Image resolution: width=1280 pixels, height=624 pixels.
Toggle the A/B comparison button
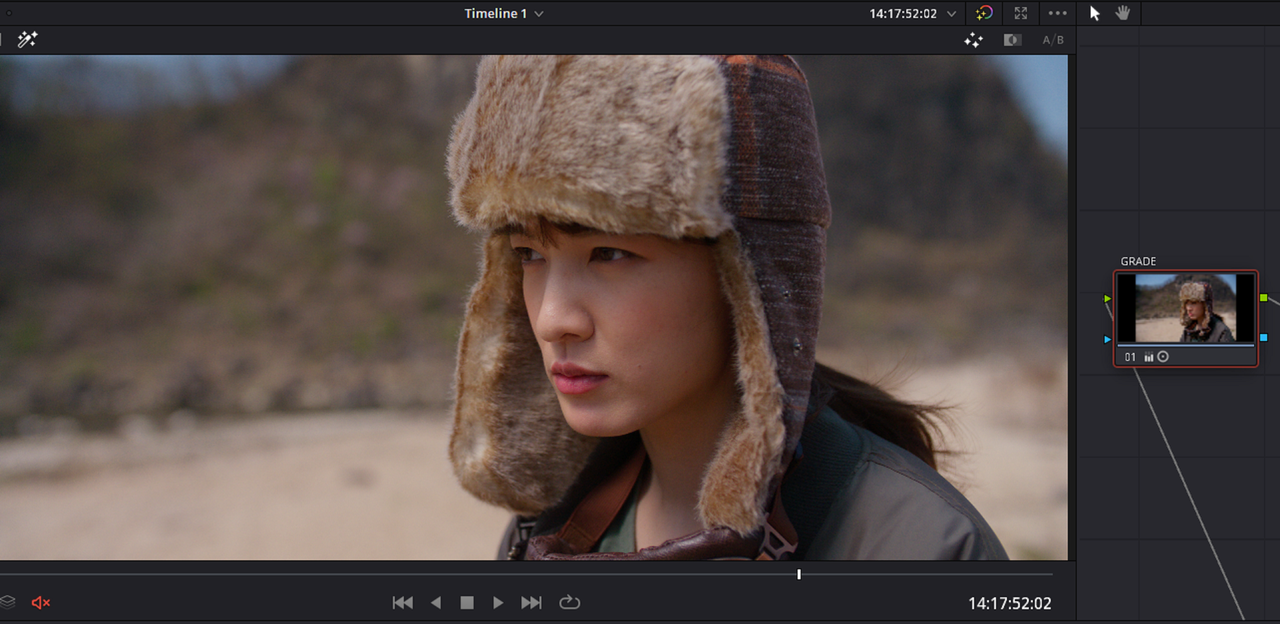pyautogui.click(x=1053, y=40)
